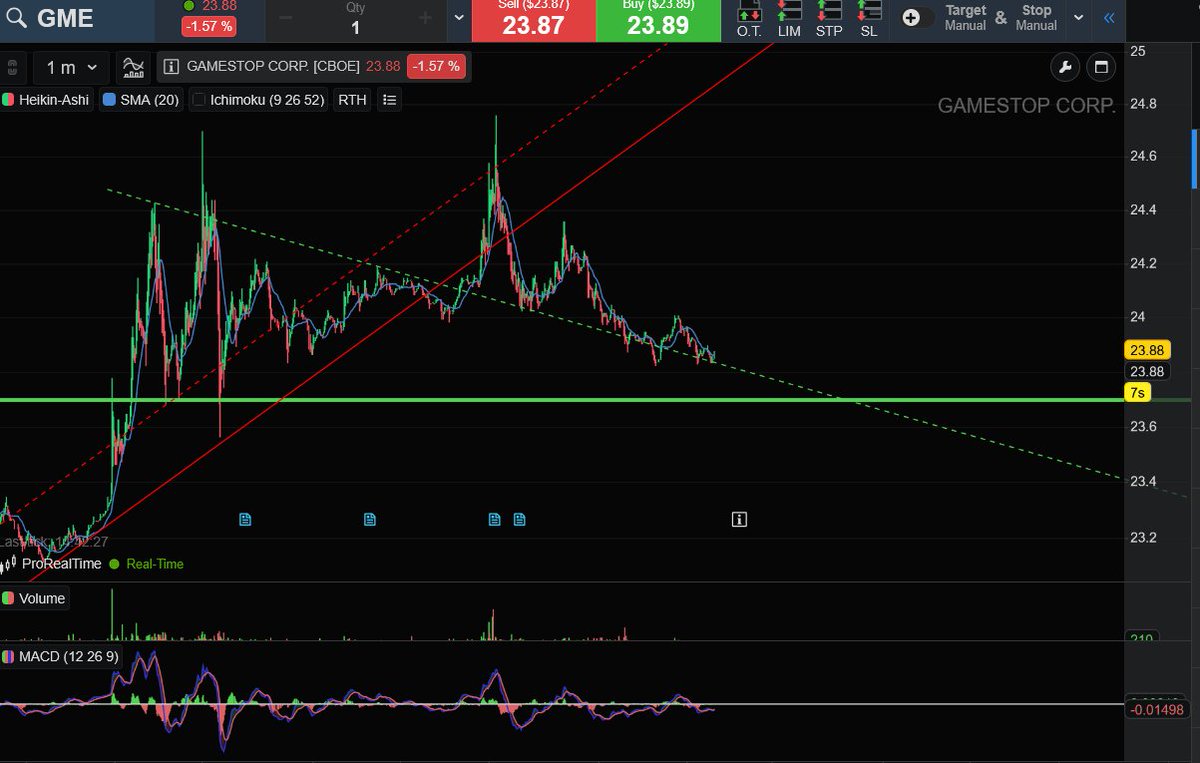Screen dimensions: 1200x763
Task: Click the -0.01498 MACD value label
Action: click(x=1157, y=710)
